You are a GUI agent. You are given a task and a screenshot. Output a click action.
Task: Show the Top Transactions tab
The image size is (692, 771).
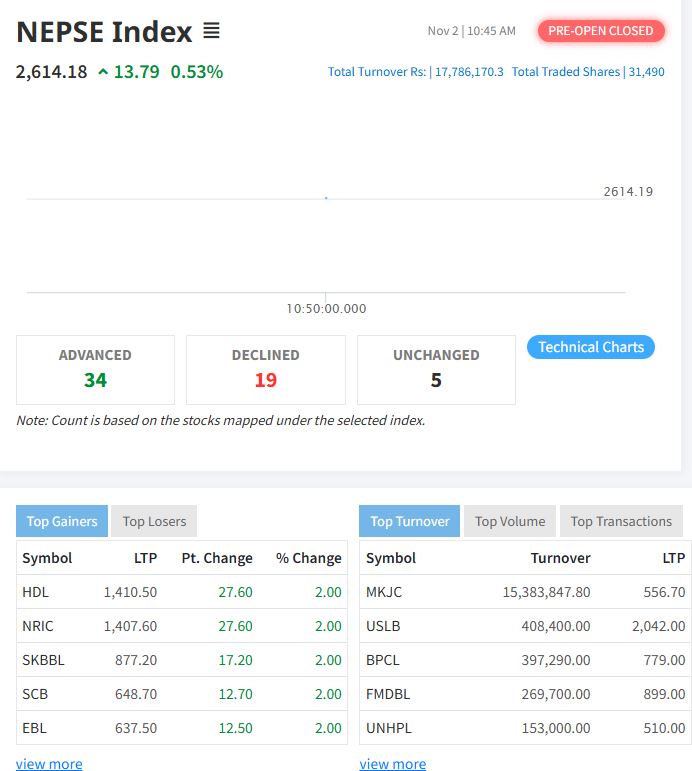621,521
